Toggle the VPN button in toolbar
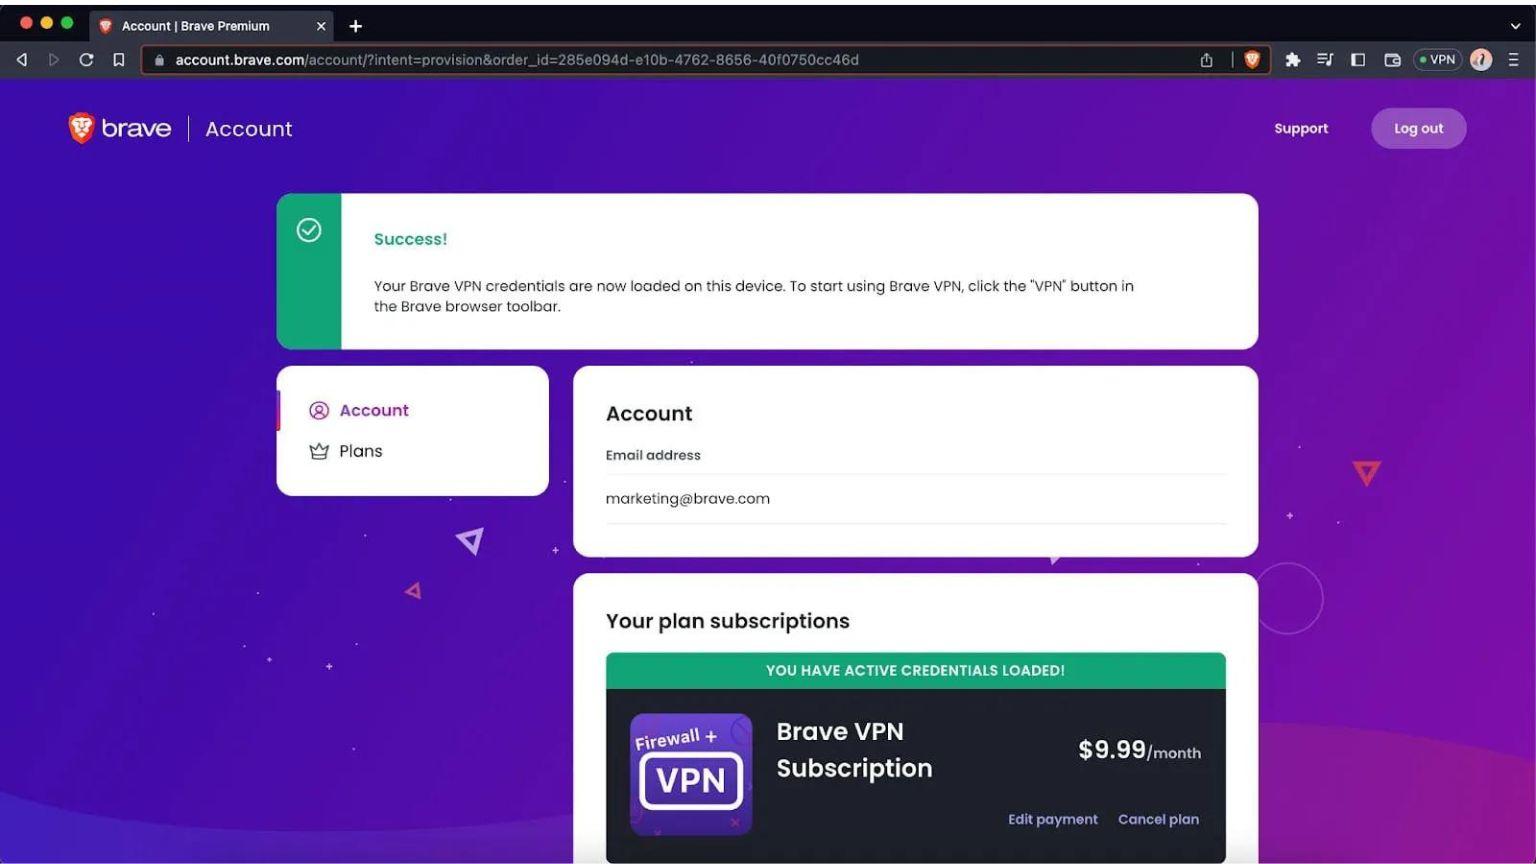The image size is (1536, 864). [1437, 60]
